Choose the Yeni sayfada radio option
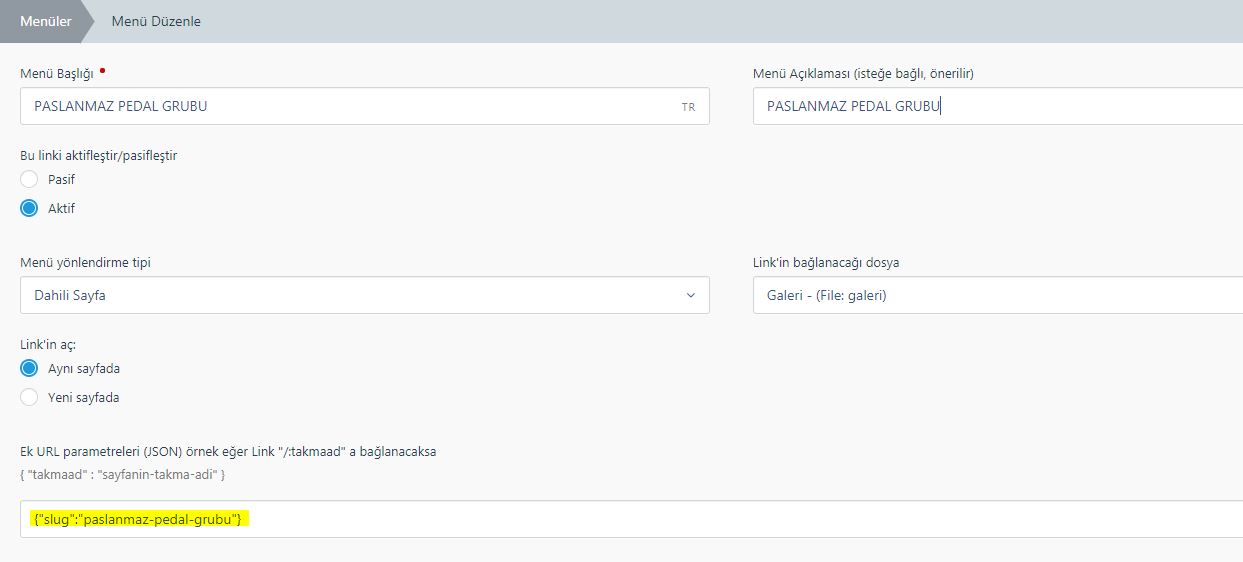Viewport: 1243px width, 562px height. [29, 397]
